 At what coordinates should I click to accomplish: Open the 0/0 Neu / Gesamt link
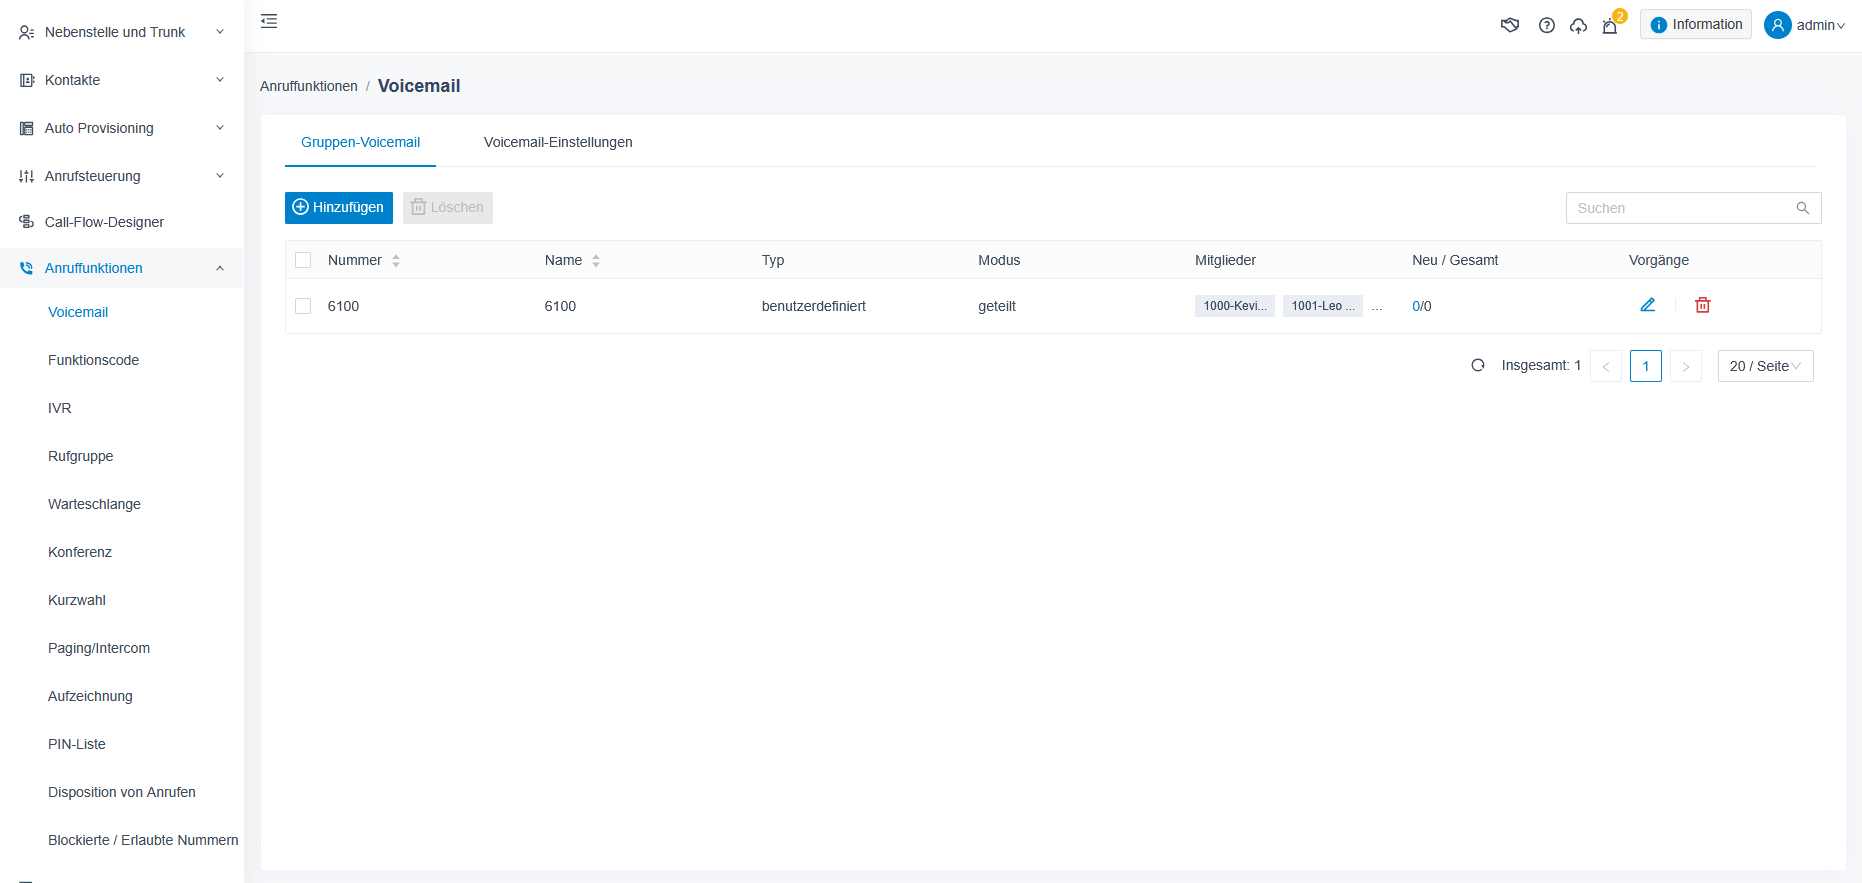click(1422, 306)
